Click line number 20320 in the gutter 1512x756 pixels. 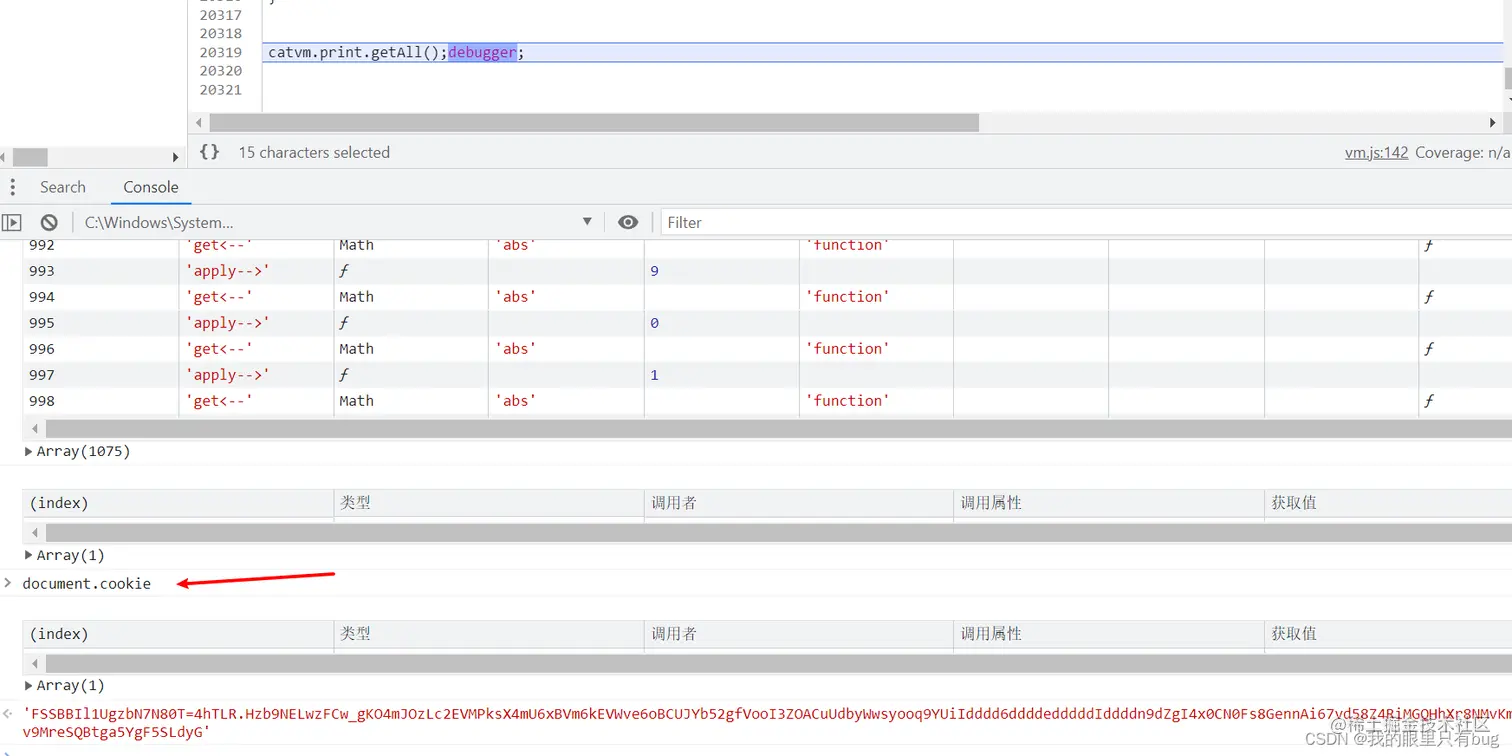point(221,71)
